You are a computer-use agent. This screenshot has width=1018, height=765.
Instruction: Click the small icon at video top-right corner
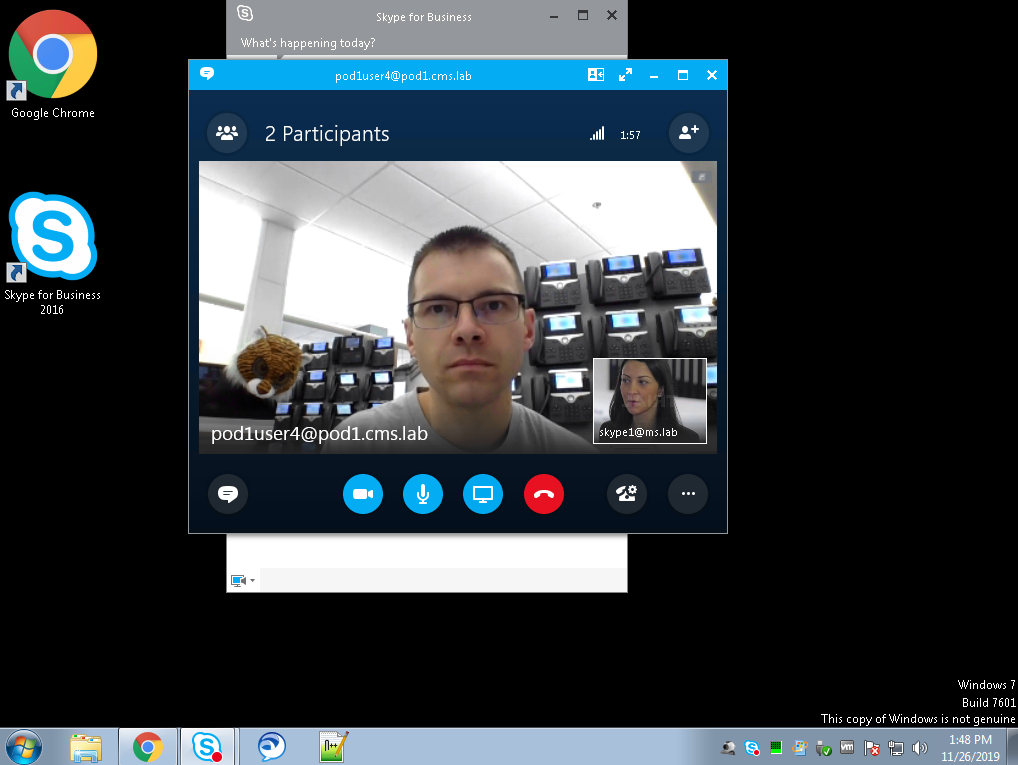click(x=701, y=177)
